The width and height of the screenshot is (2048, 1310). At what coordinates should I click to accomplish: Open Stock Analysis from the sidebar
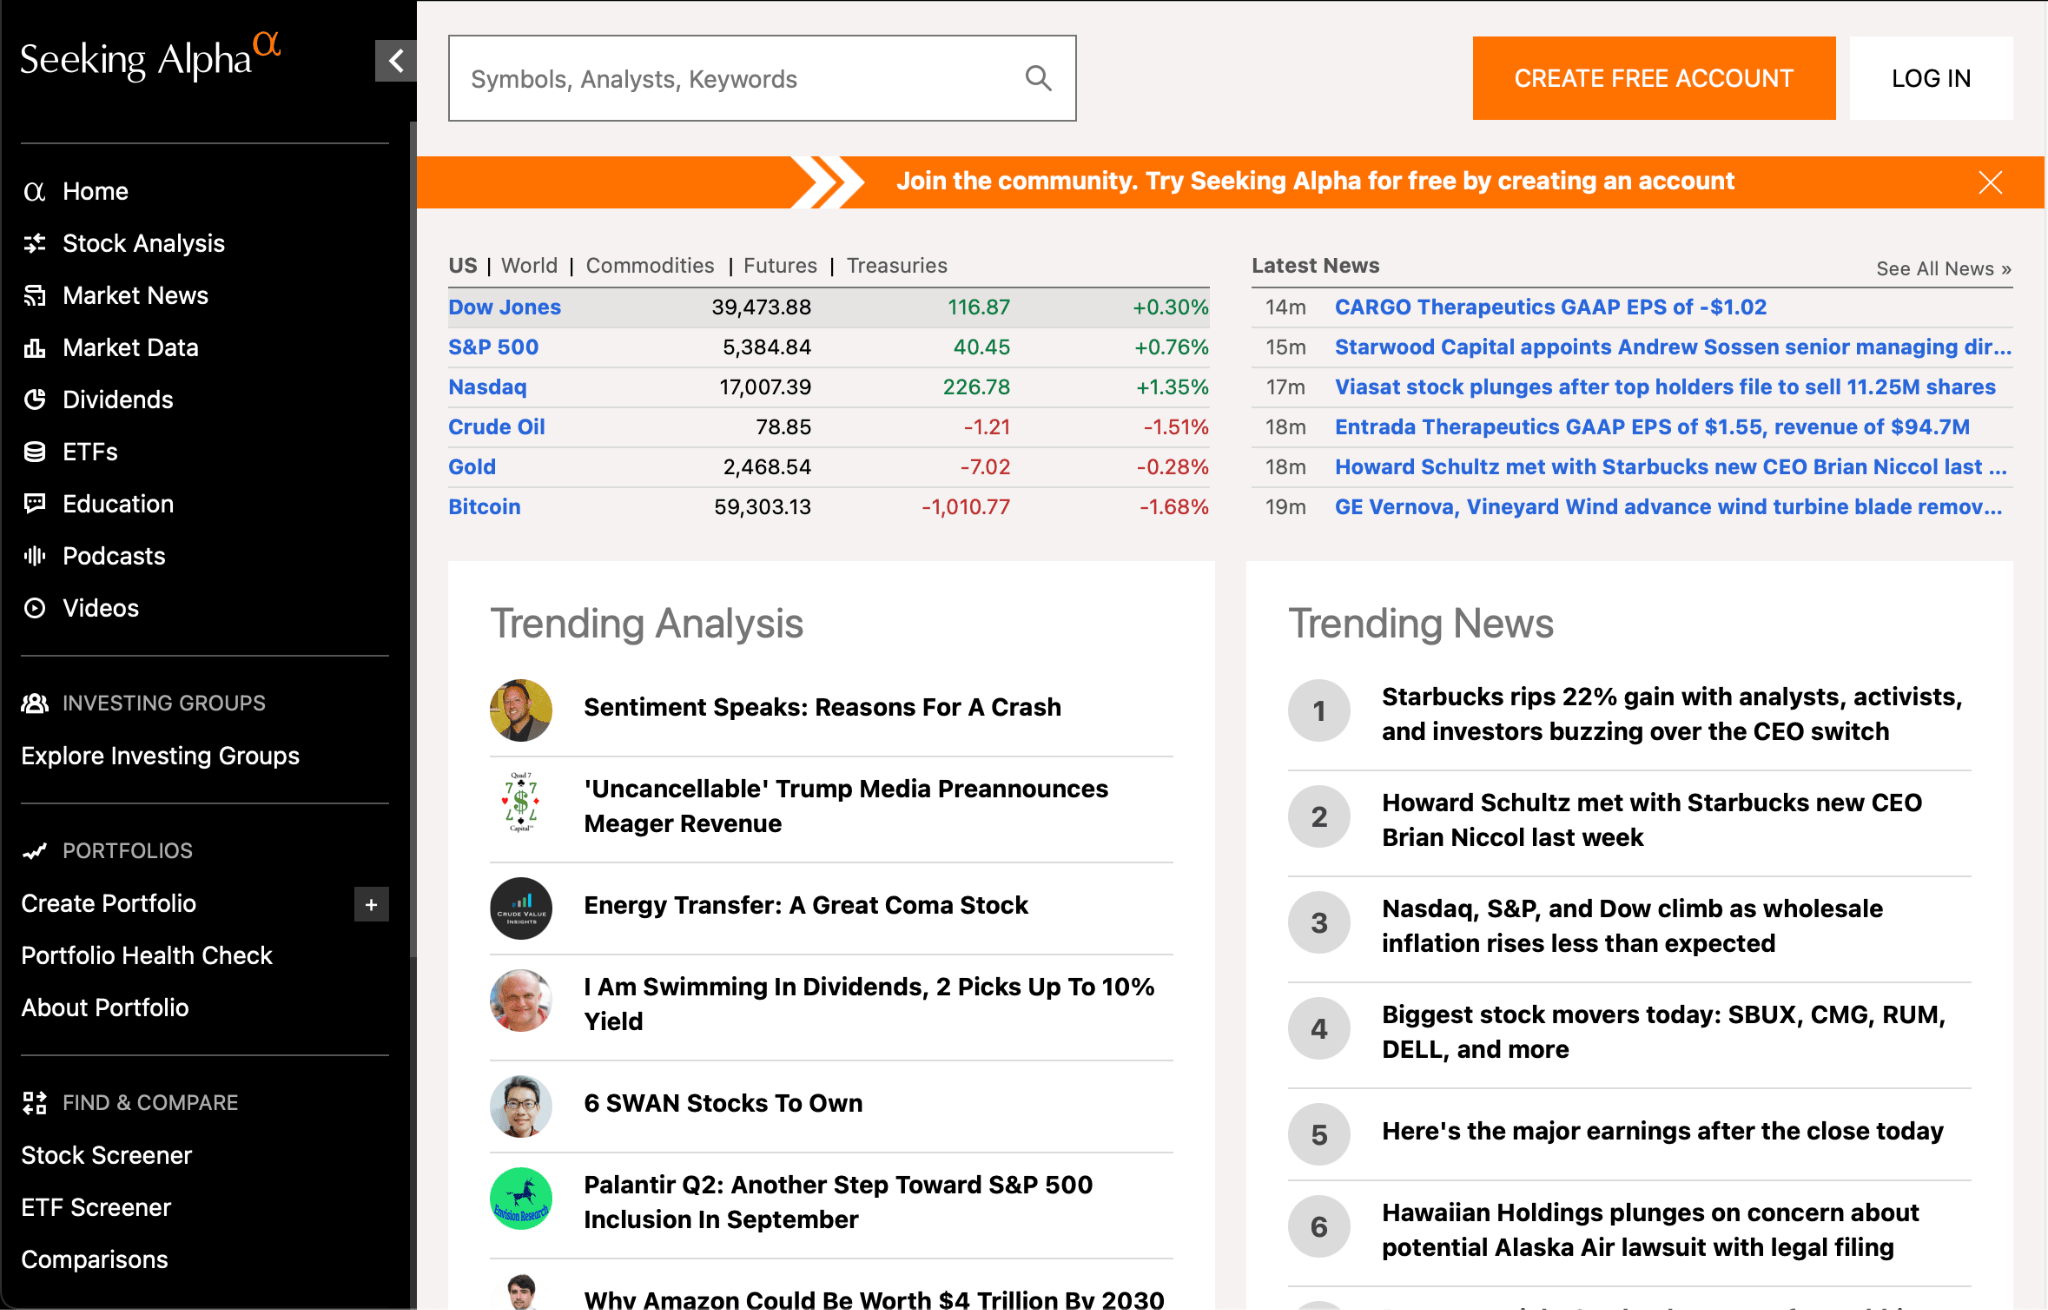(x=143, y=243)
